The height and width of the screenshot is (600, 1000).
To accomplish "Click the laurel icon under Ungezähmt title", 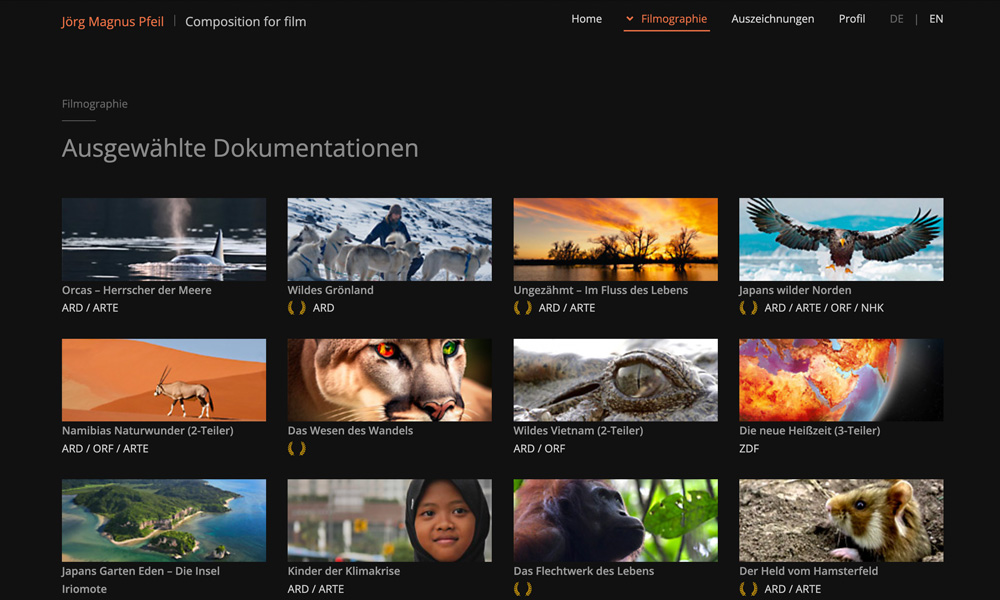I will point(522,308).
